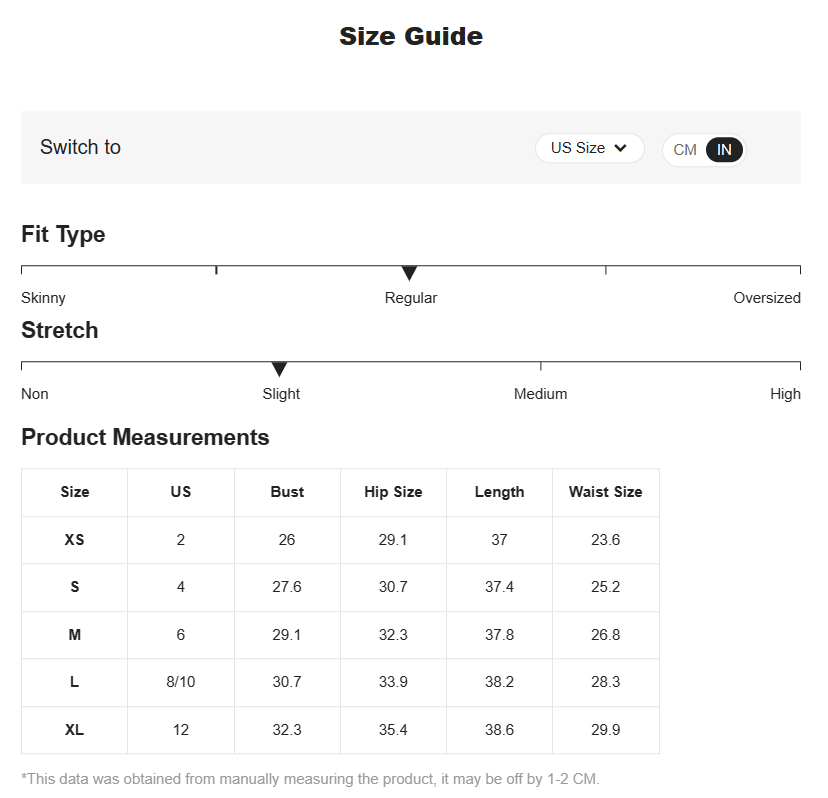Viewport: 828px width, 798px height.
Task: Click the Length column header
Action: pyautogui.click(x=499, y=492)
